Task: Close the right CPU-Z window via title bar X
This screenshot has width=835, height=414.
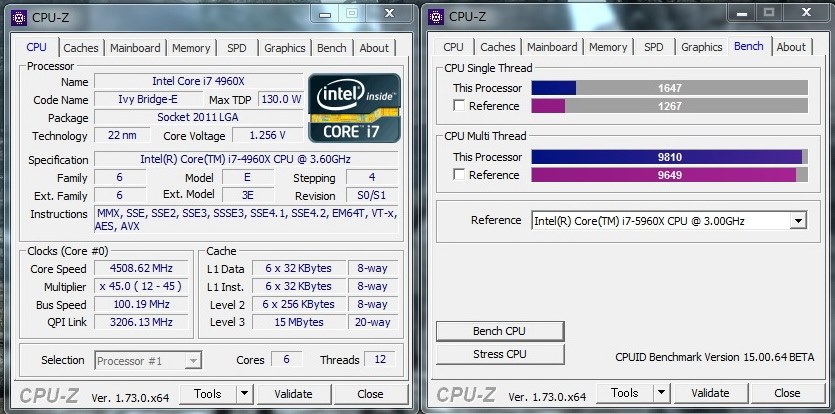Action: pyautogui.click(x=808, y=13)
